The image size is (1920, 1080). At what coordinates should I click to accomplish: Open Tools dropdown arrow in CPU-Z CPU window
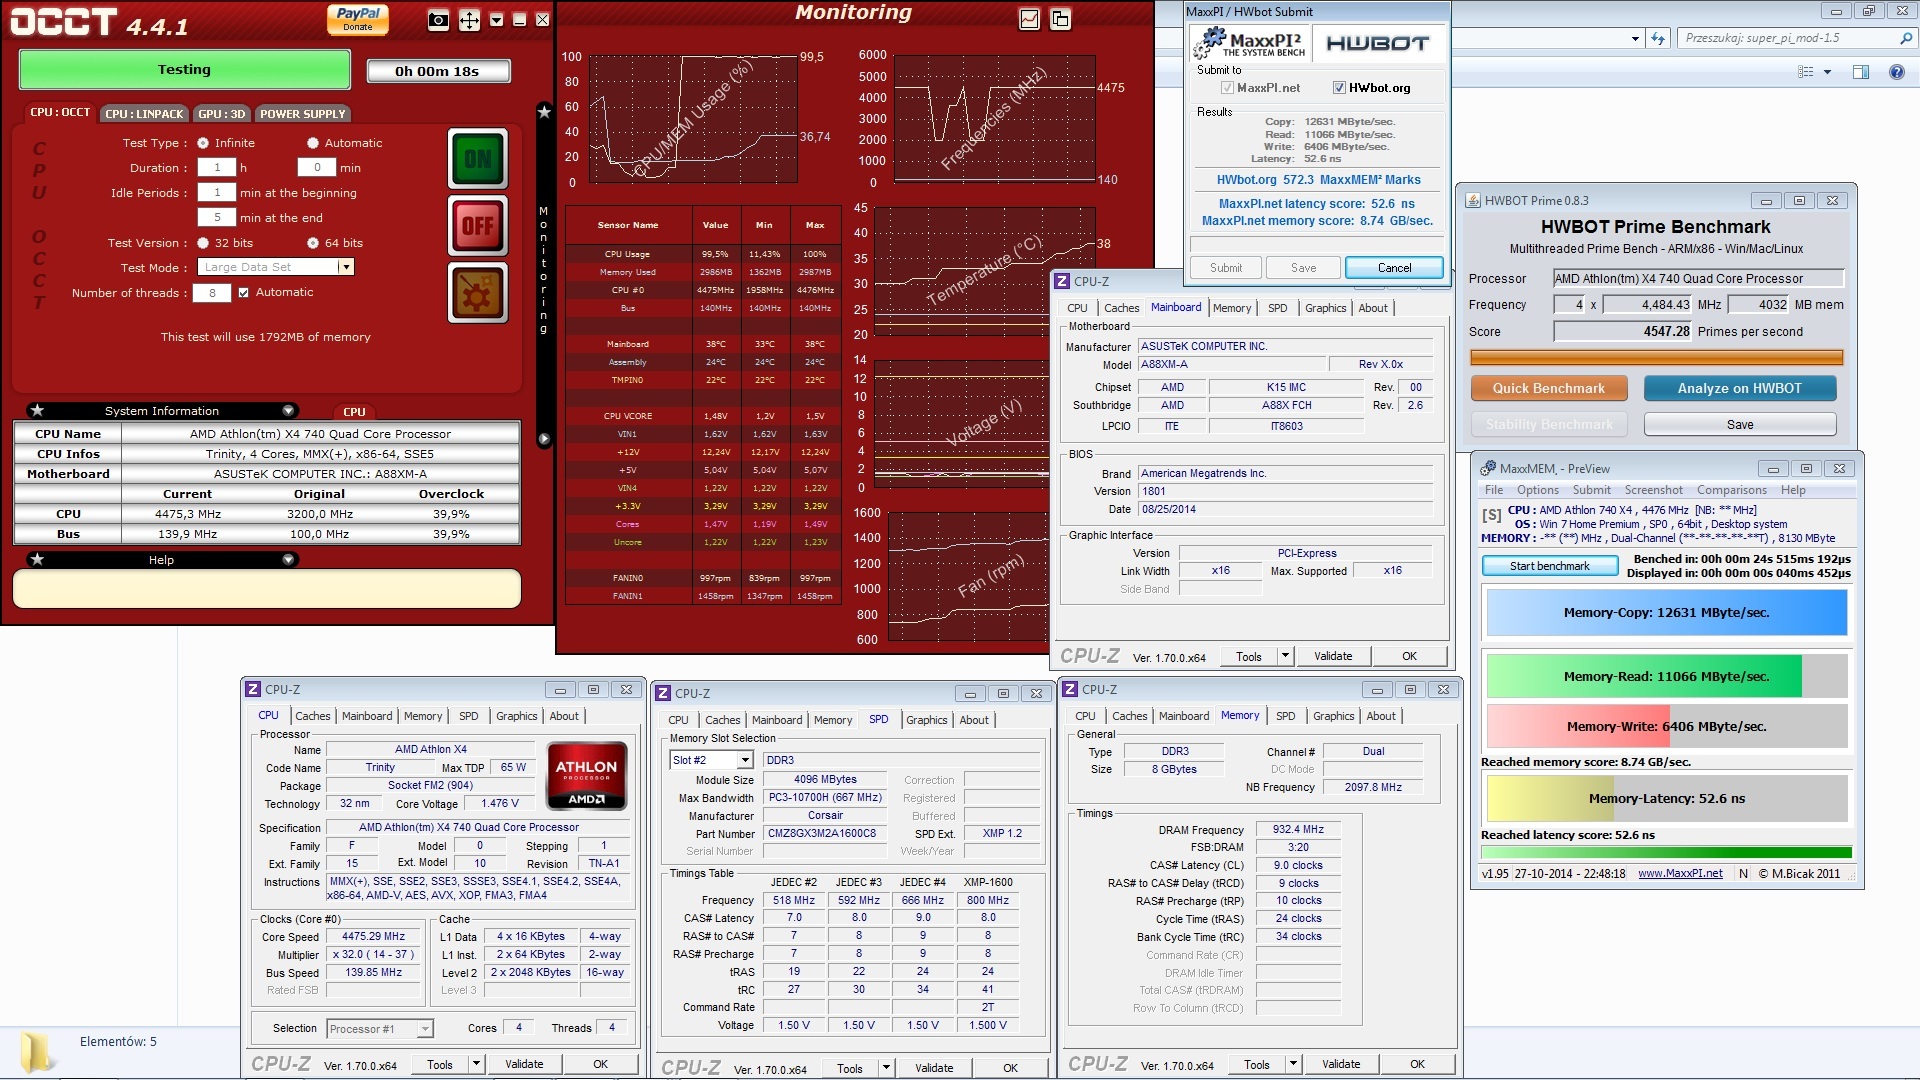476,1064
